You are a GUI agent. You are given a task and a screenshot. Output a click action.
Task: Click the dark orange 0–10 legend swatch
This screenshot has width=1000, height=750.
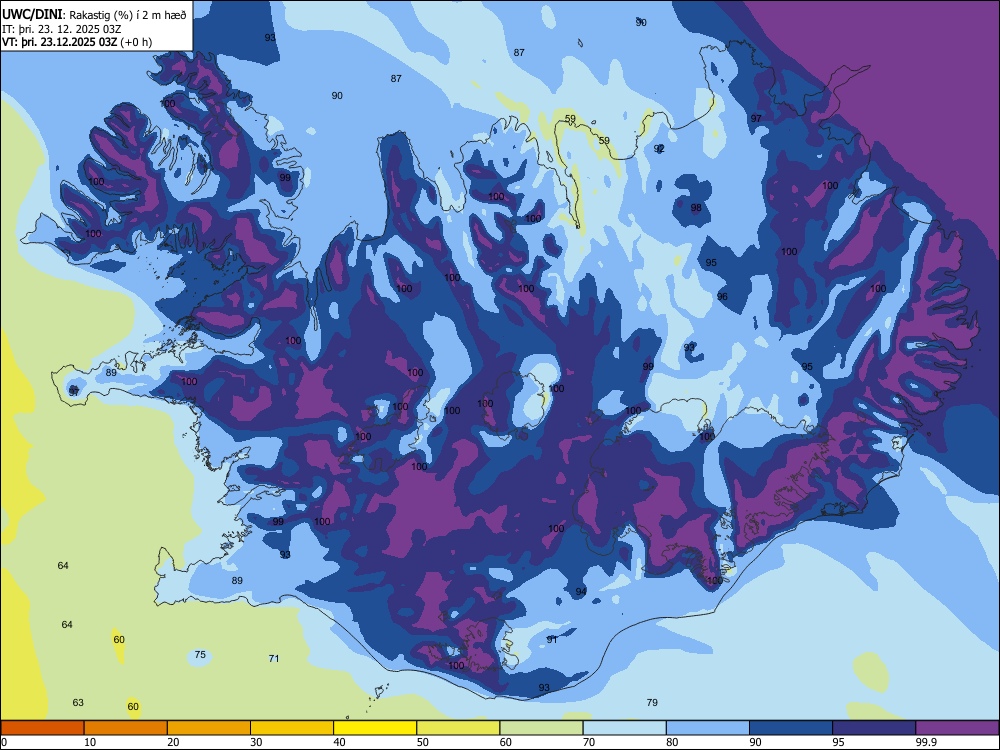click(x=42, y=728)
